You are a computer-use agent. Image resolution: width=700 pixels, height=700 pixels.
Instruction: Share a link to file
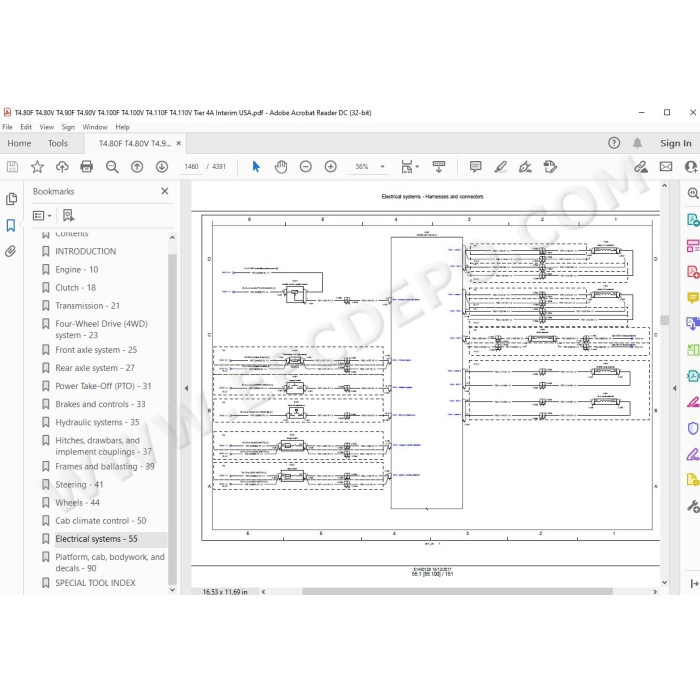tap(641, 167)
